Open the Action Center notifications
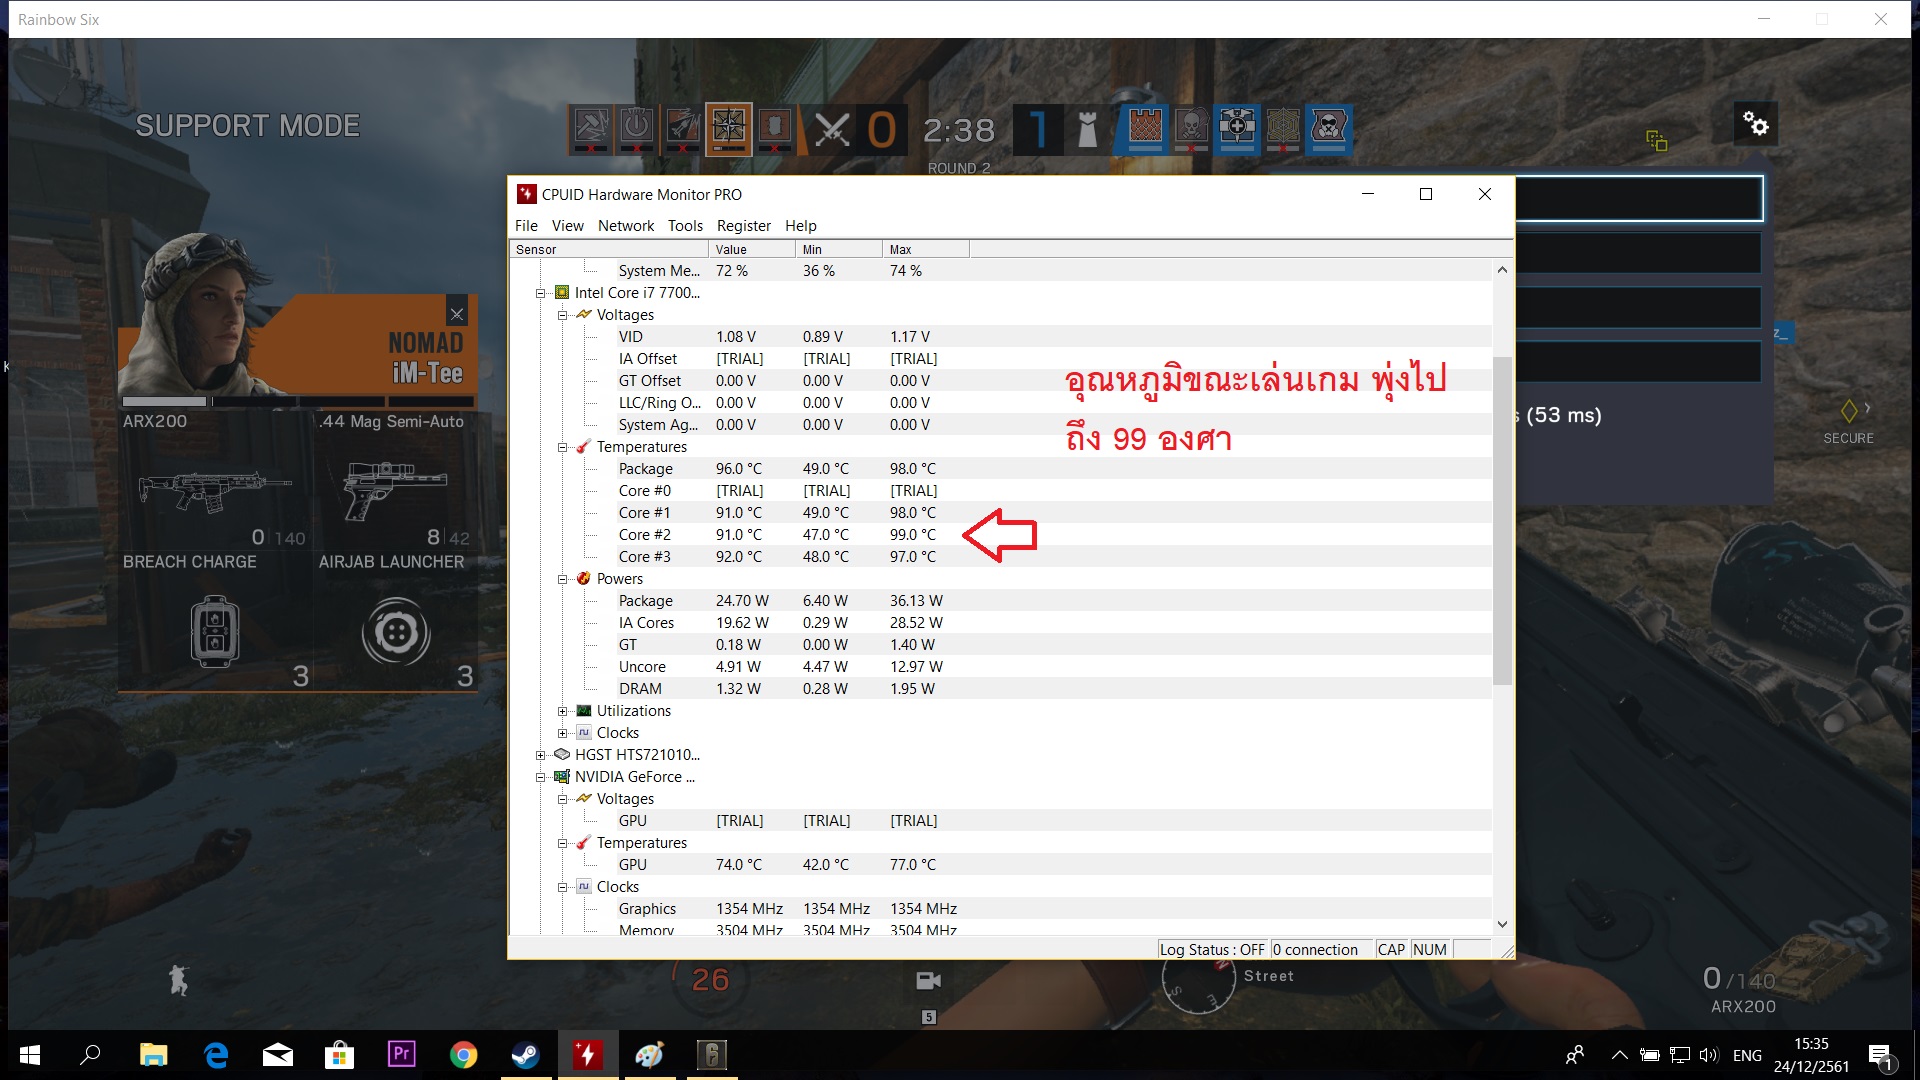The width and height of the screenshot is (1920, 1080). (x=1881, y=1056)
